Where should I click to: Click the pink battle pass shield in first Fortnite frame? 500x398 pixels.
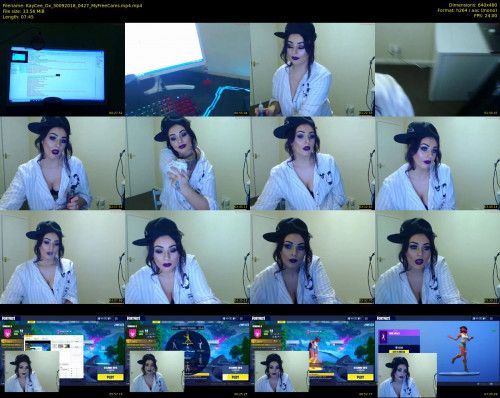point(7,333)
